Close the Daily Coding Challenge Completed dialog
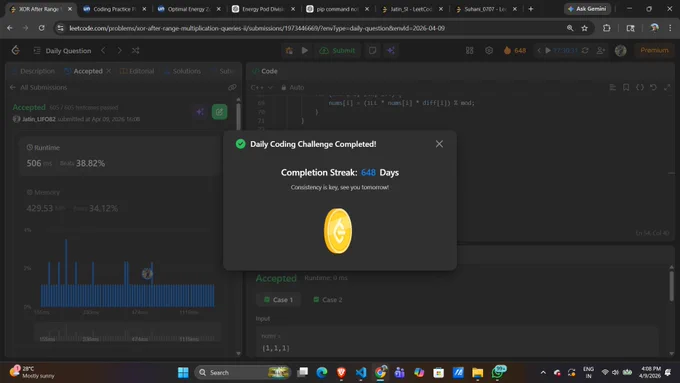Image resolution: width=680 pixels, height=383 pixels. tap(439, 144)
